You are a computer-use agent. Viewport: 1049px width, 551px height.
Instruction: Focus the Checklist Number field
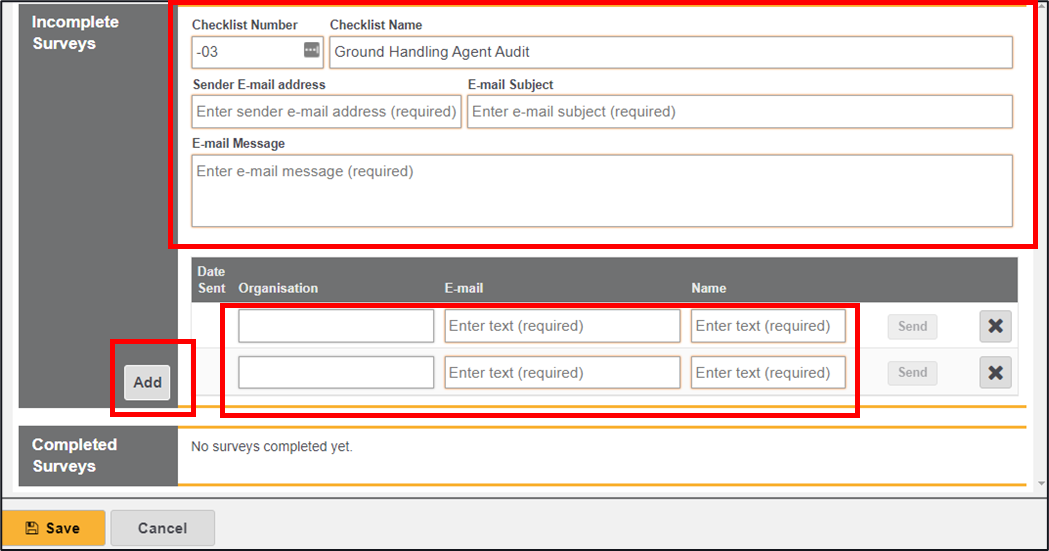click(x=246, y=52)
